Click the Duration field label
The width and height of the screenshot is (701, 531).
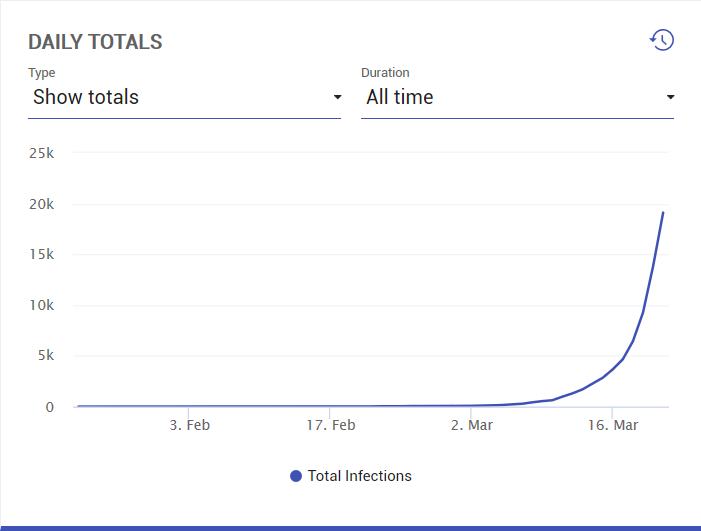pyautogui.click(x=385, y=73)
